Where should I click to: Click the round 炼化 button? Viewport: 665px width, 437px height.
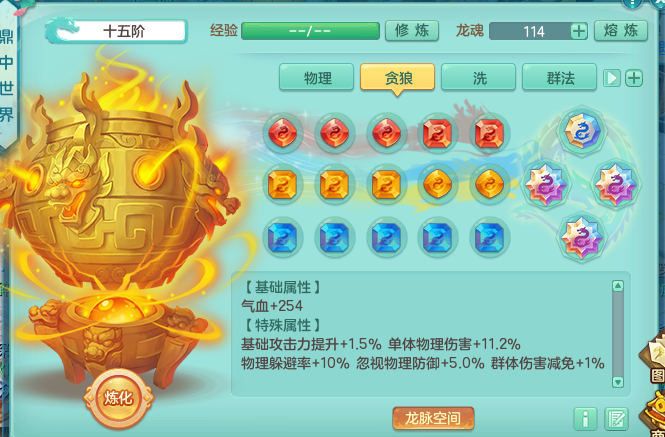coord(118,398)
